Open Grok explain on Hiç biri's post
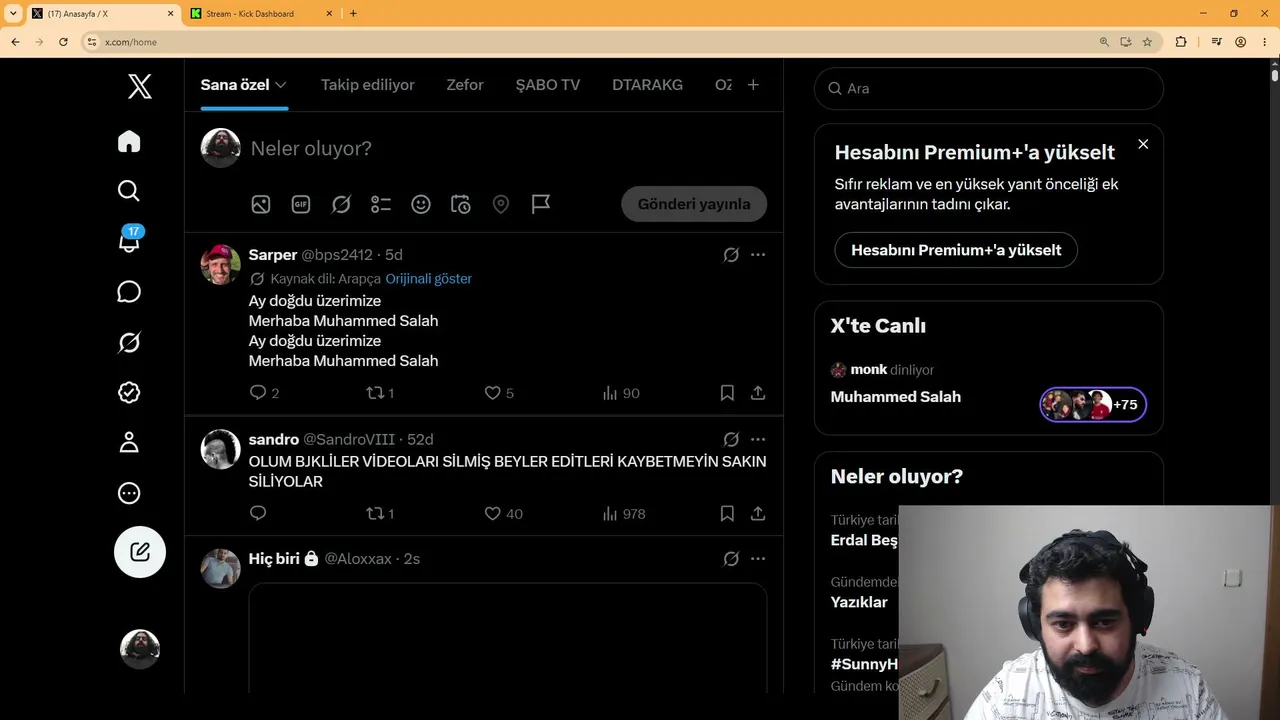 731,559
